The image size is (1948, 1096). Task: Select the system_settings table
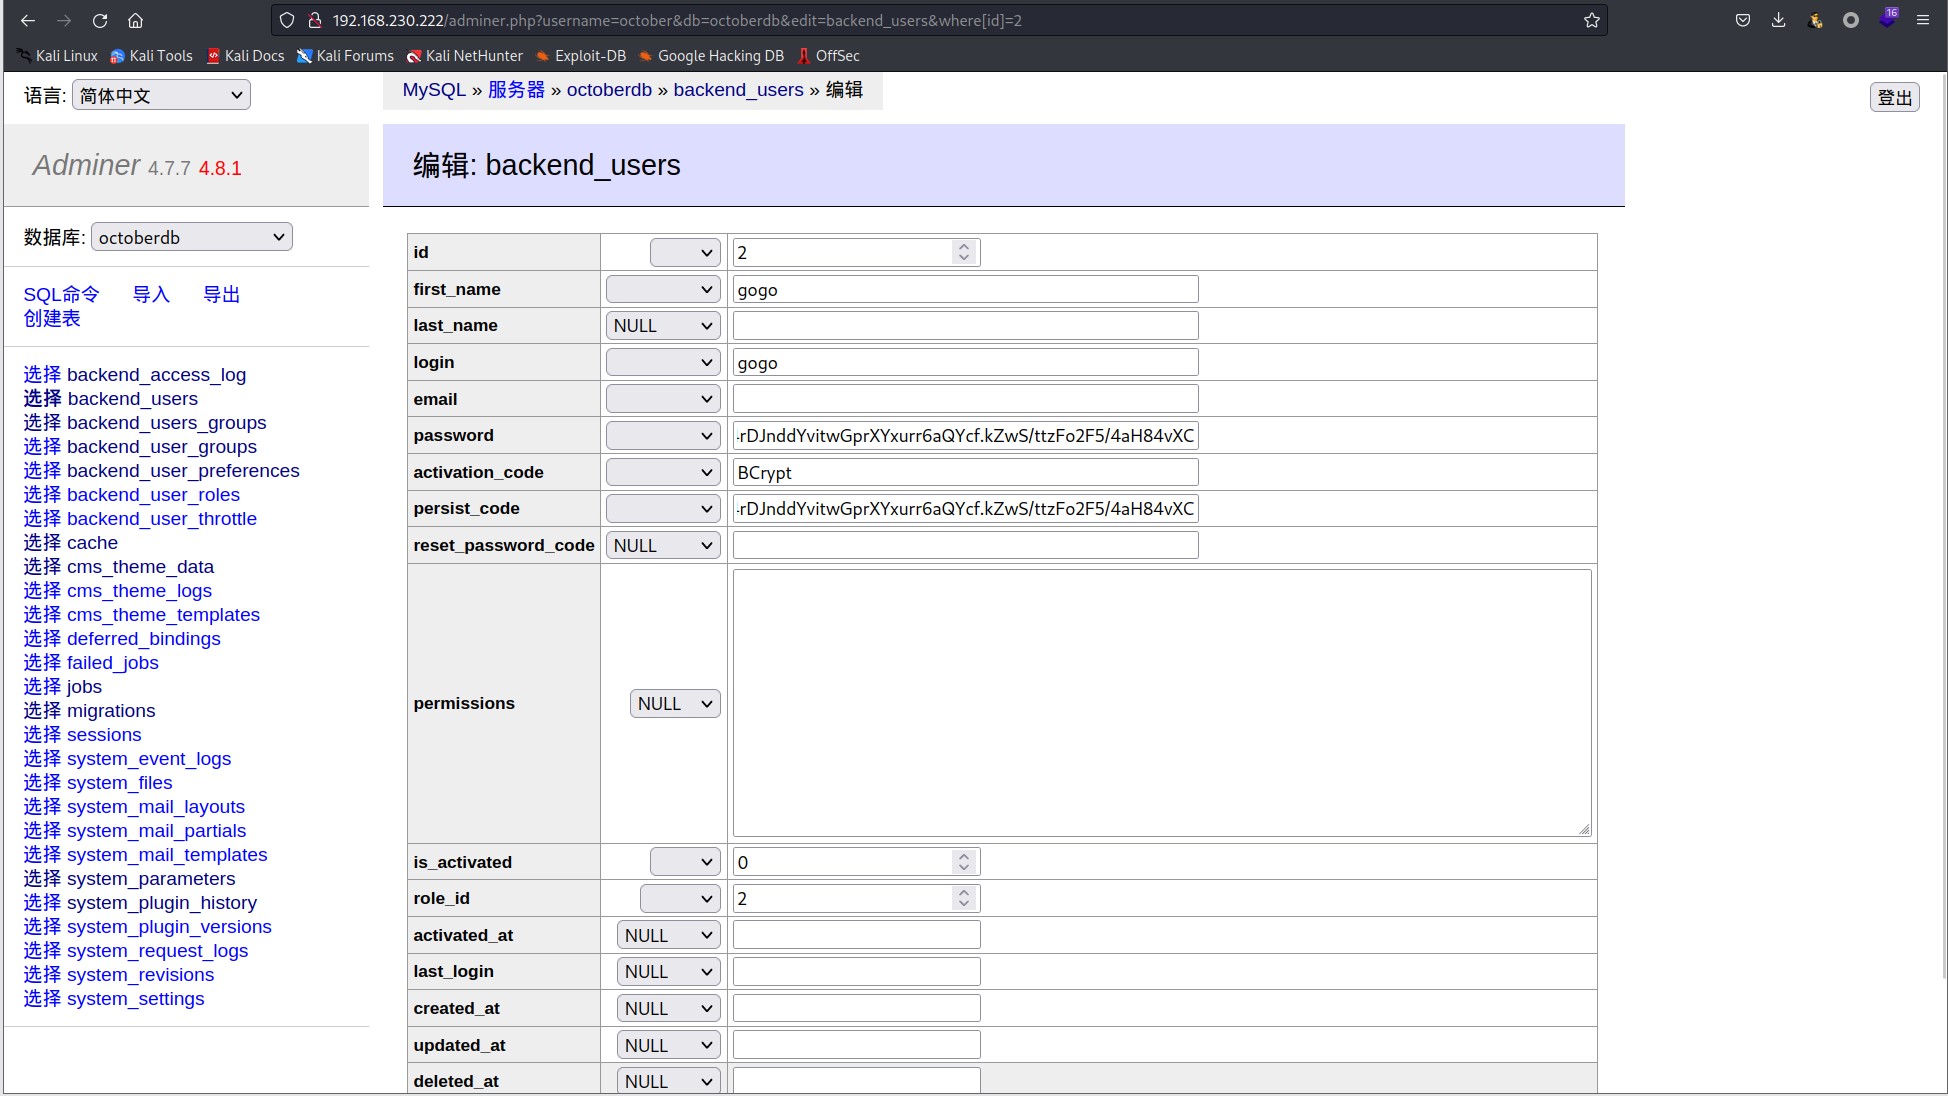click(x=135, y=998)
